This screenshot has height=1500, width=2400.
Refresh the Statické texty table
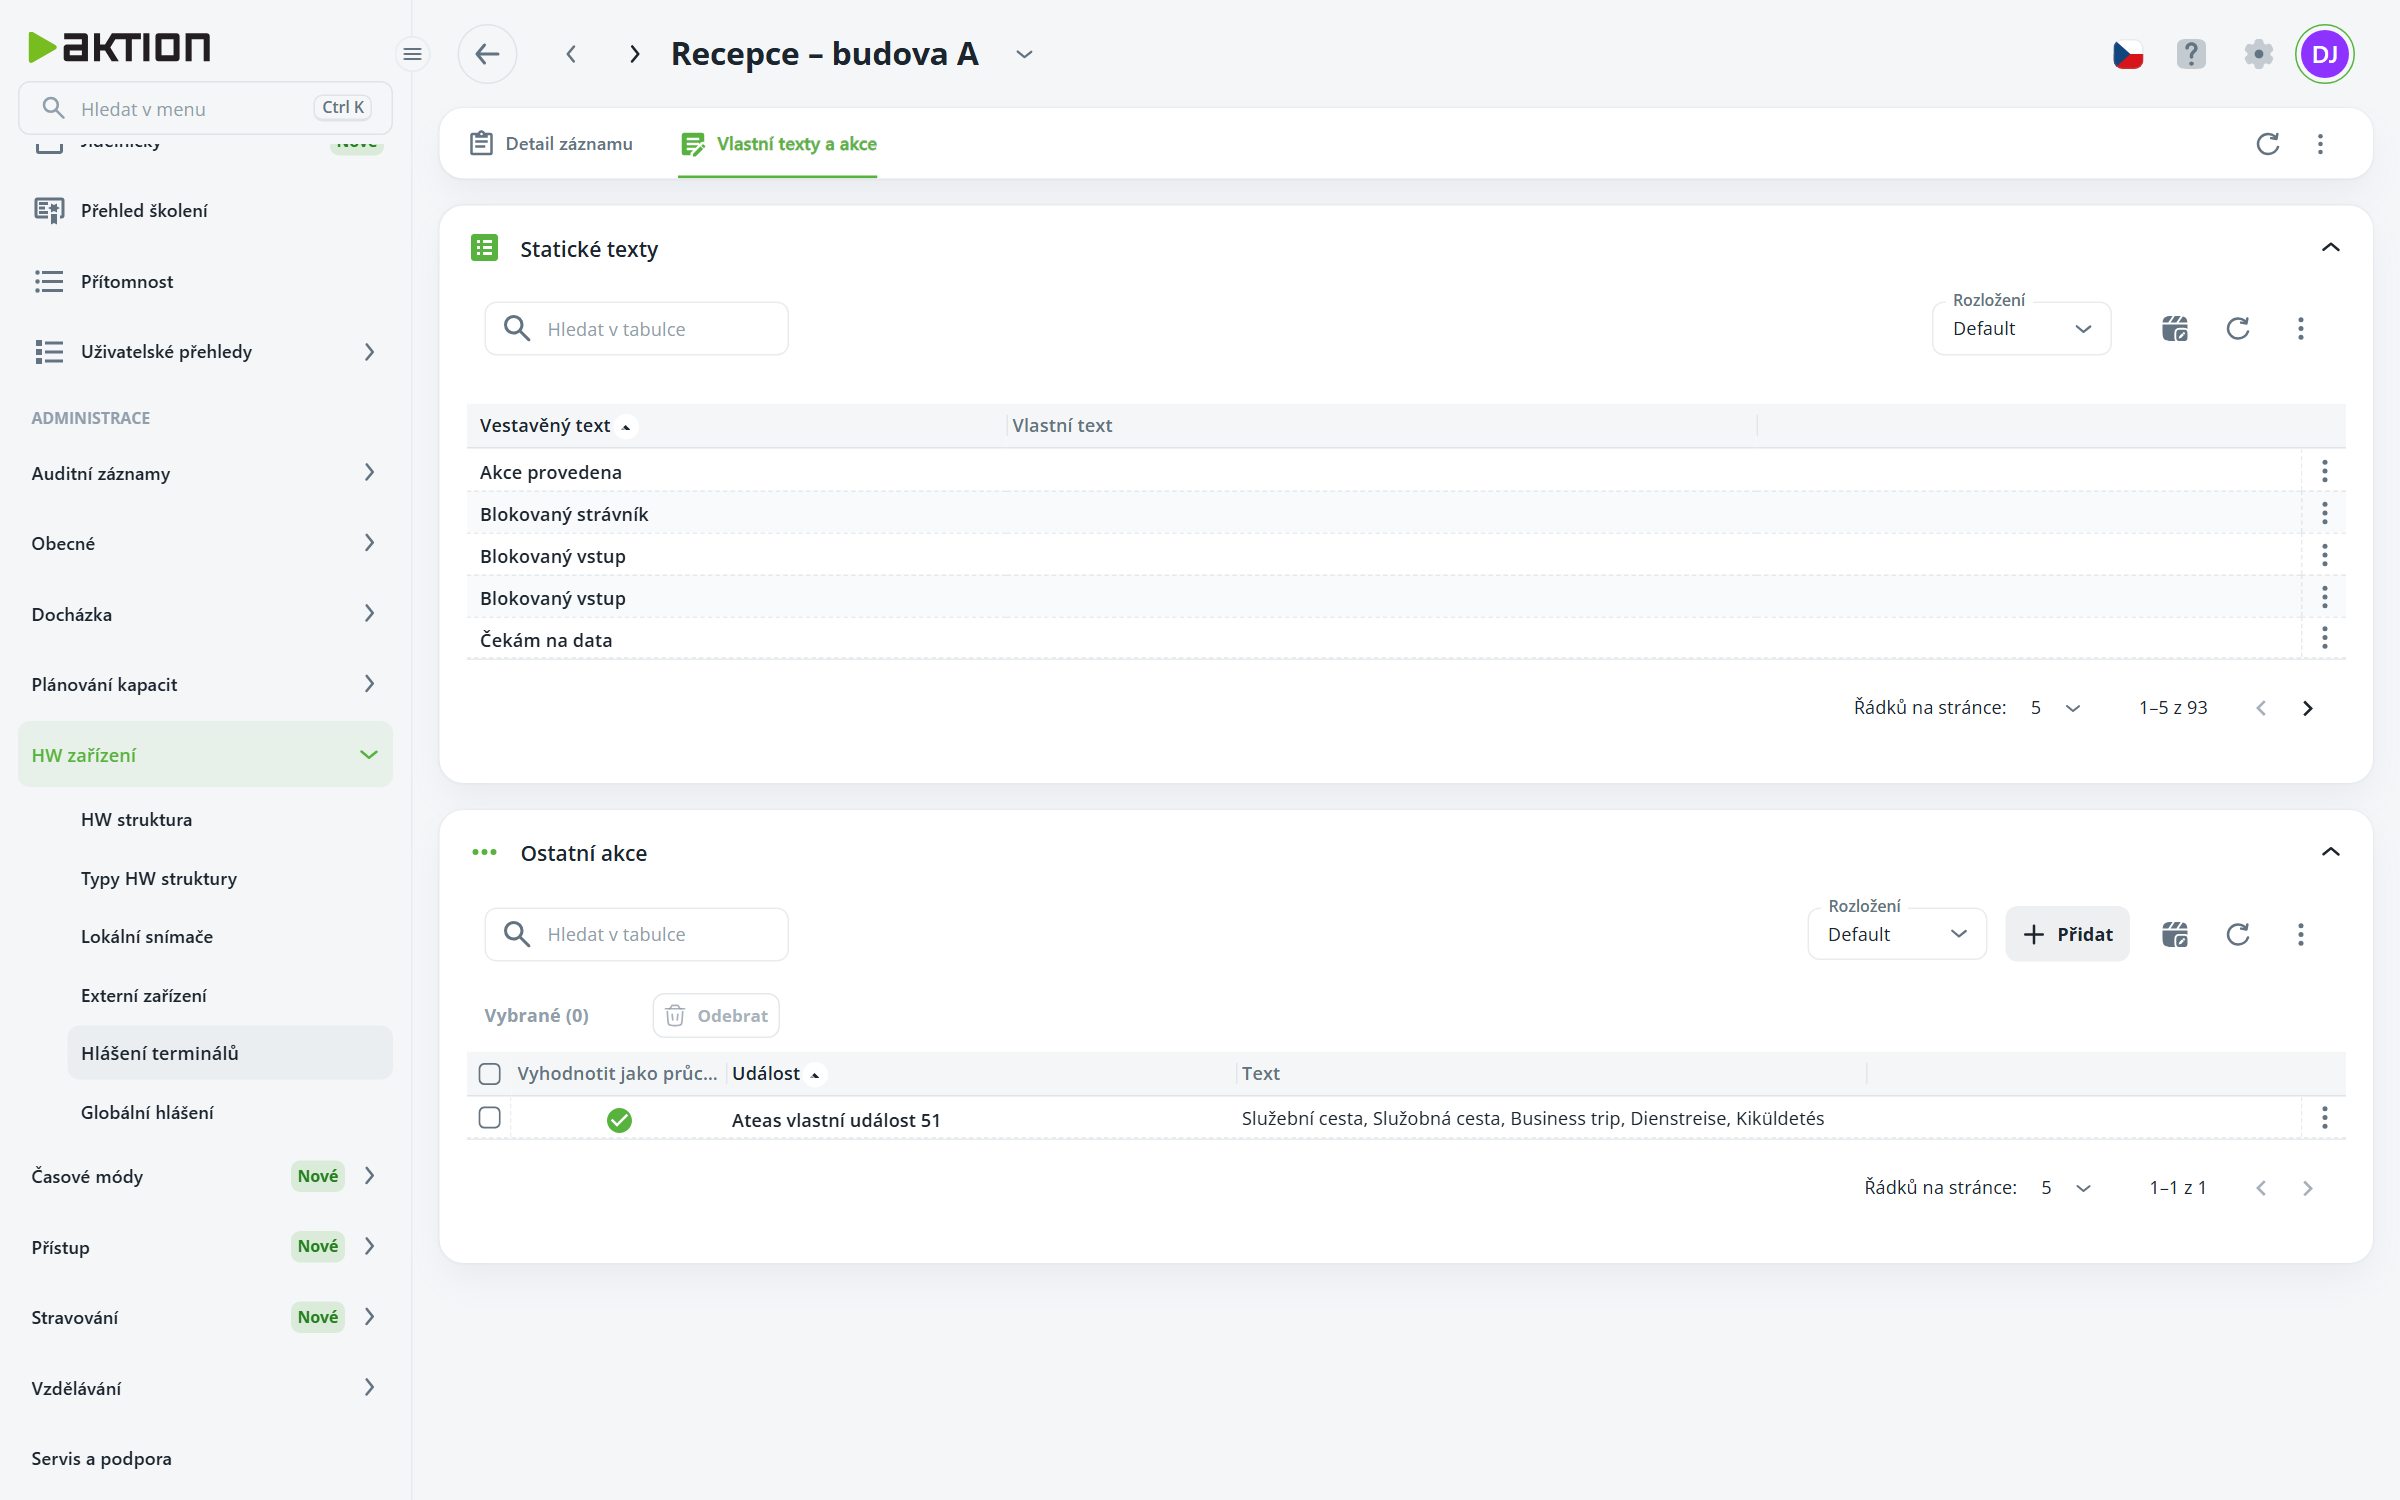(x=2238, y=329)
